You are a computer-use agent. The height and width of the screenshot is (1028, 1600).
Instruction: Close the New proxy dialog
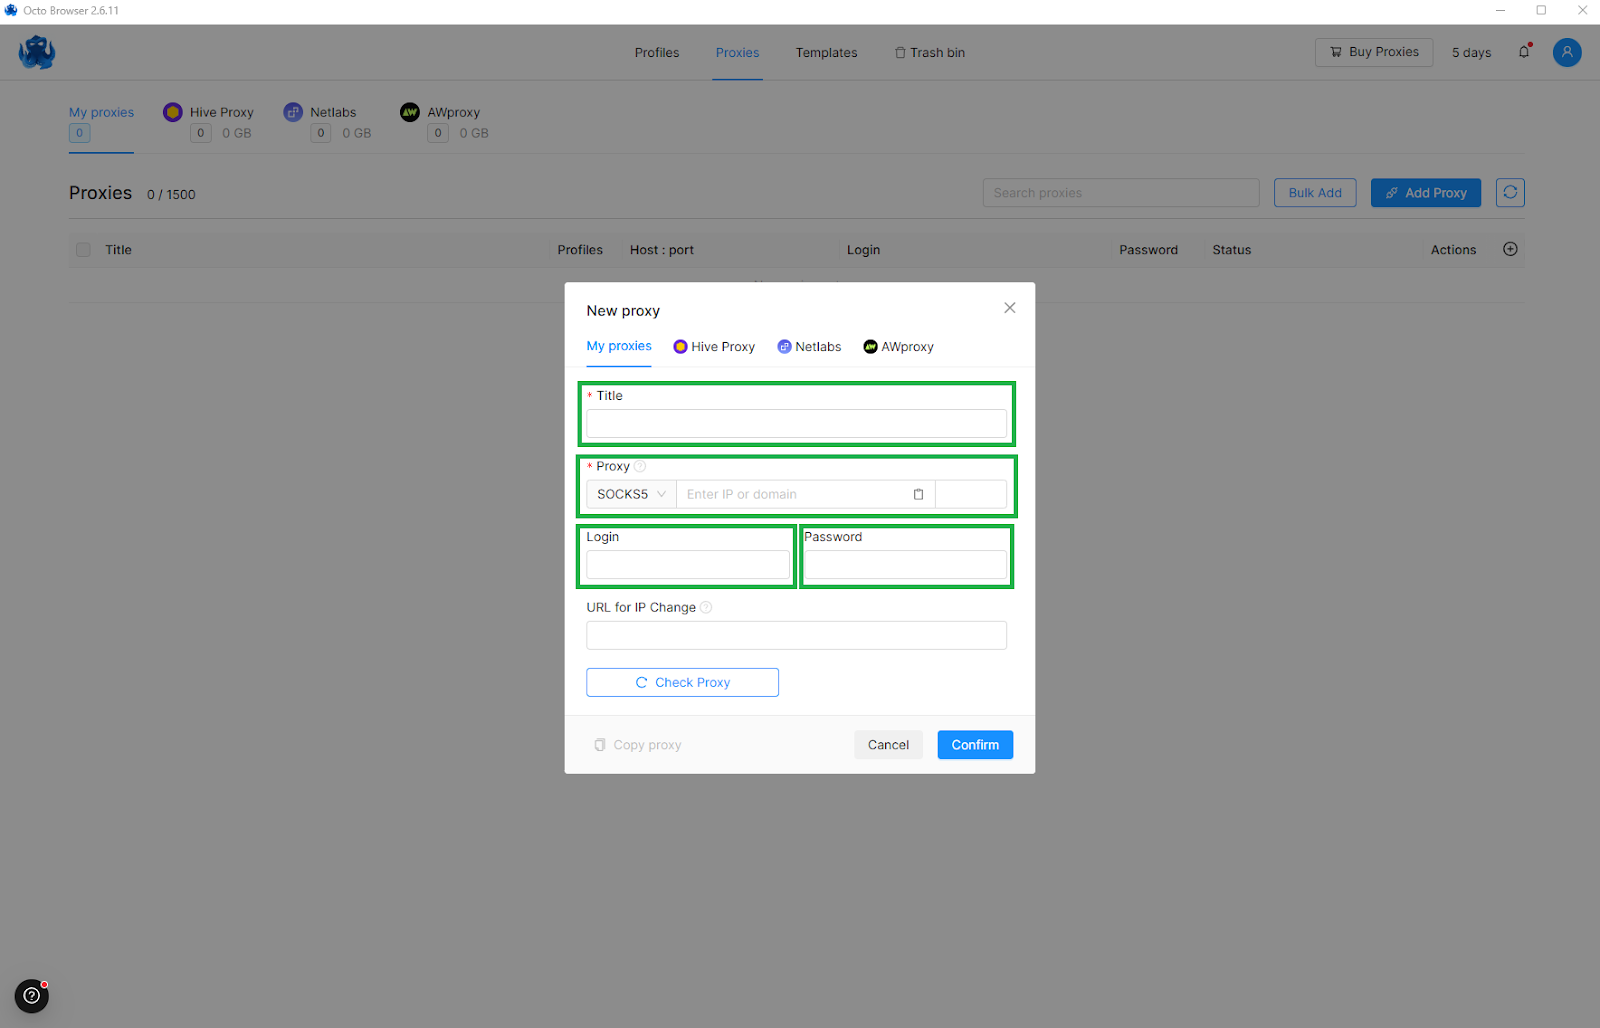click(1010, 308)
